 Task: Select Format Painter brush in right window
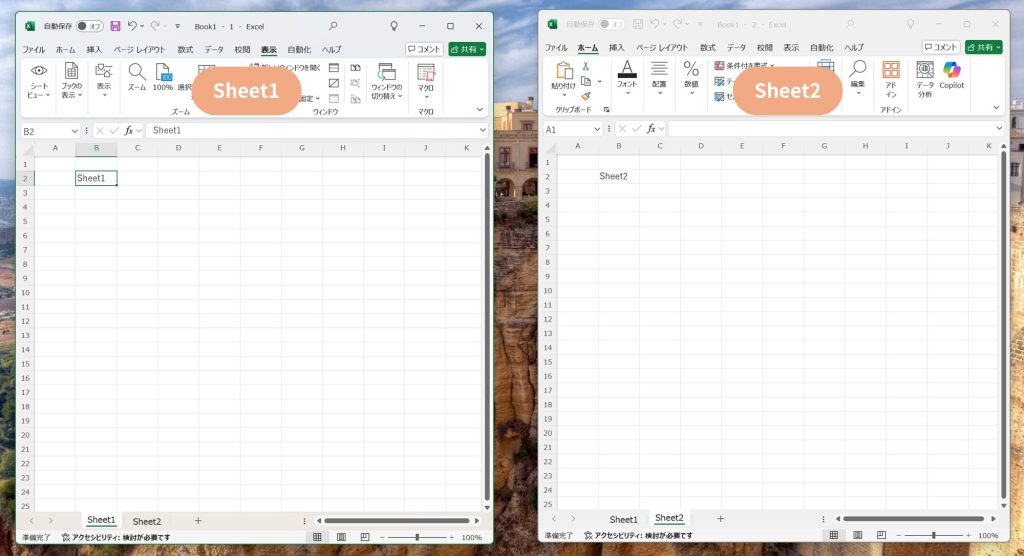[586, 96]
